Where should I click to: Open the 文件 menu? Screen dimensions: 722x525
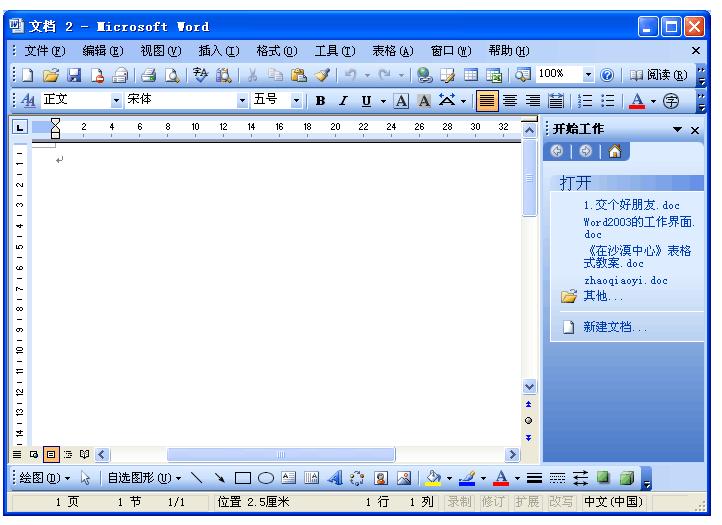(x=45, y=51)
